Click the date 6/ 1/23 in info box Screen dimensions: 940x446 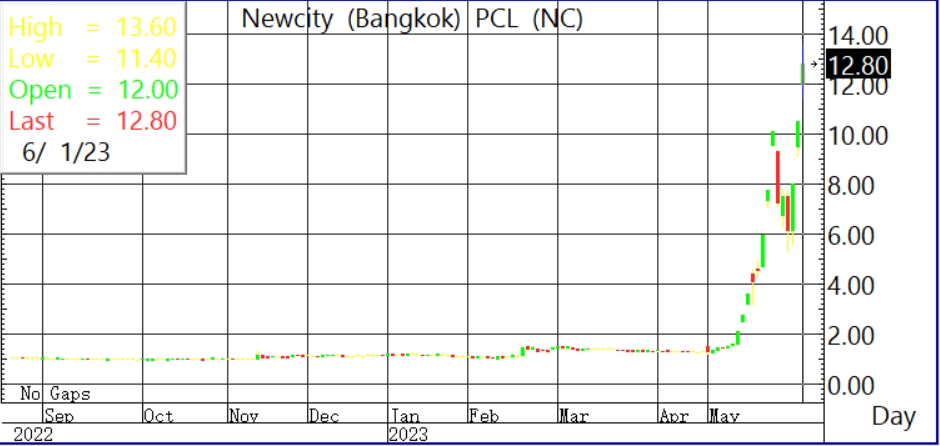coord(66,152)
